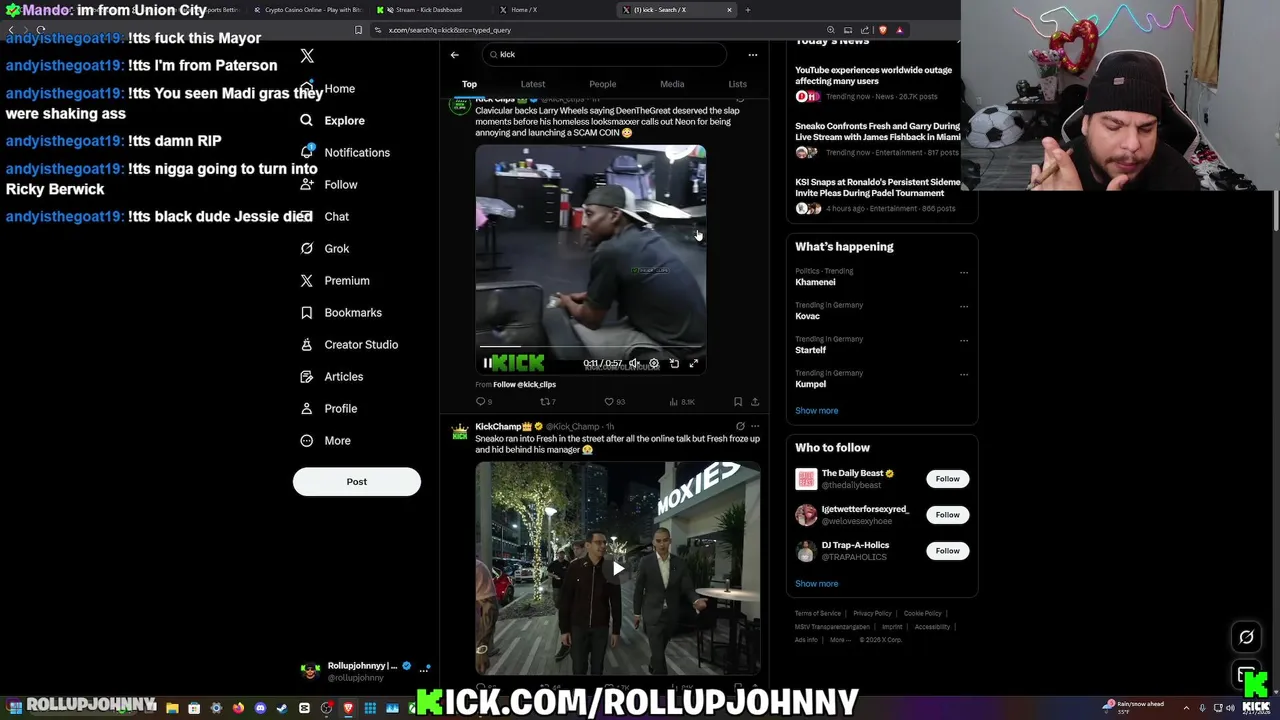
Task: Follow the welovesexyhoee account
Action: [x=947, y=515]
